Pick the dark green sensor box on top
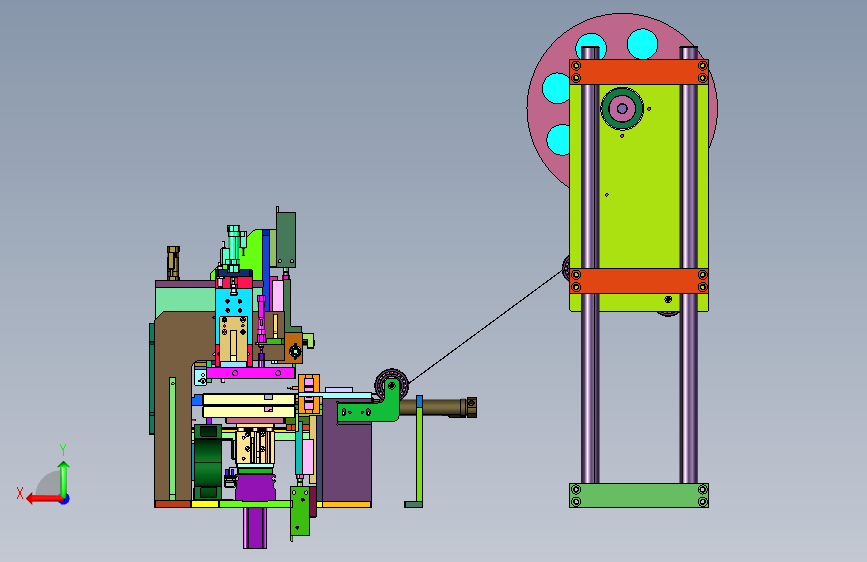The width and height of the screenshot is (867, 562). coord(286,239)
